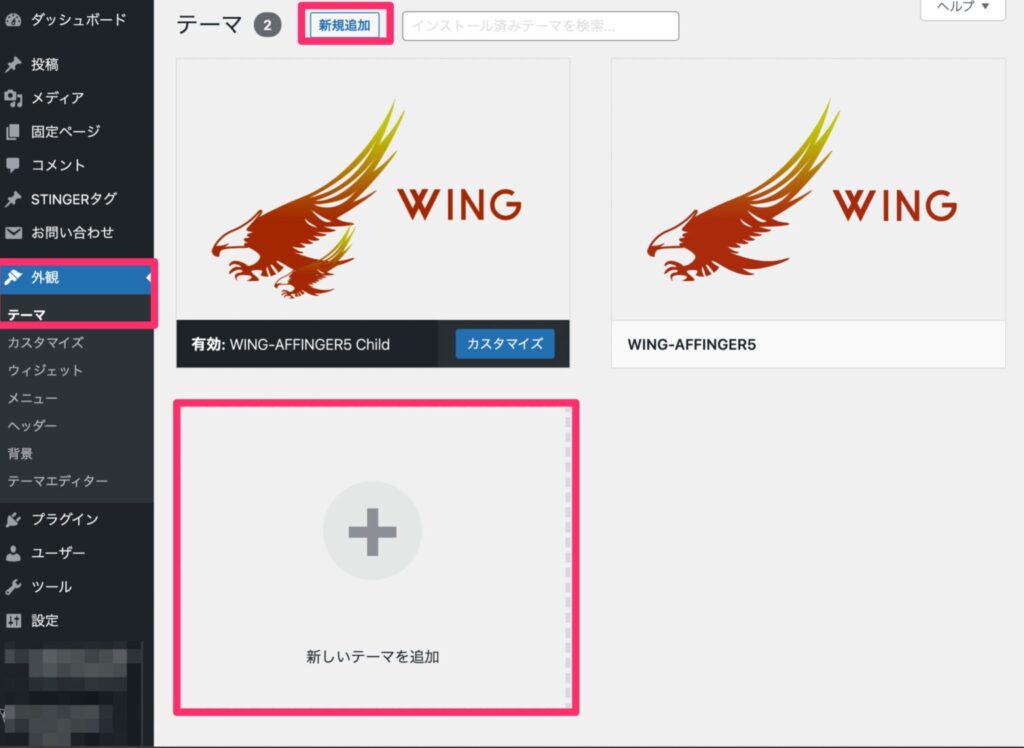Viewport: 1024px width, 748px height.
Task: Select 固定ページ in the sidebar
Action: (65, 132)
